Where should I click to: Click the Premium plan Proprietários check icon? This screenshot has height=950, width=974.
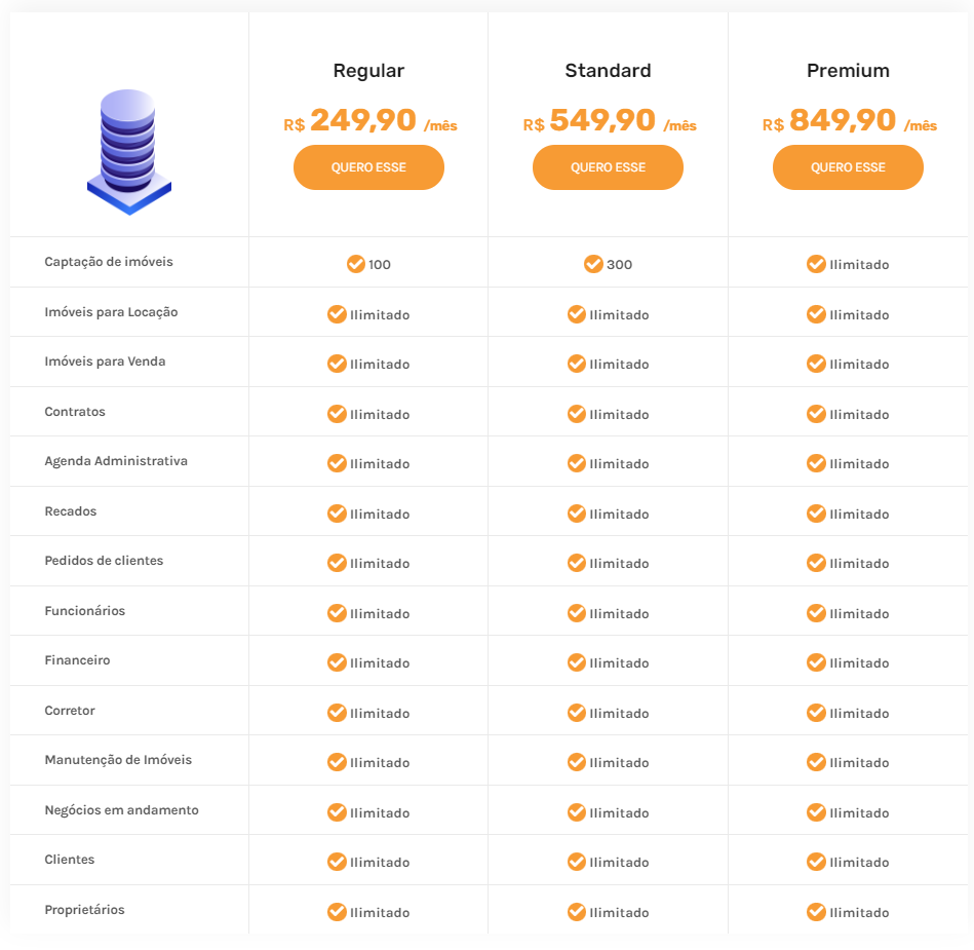click(816, 912)
